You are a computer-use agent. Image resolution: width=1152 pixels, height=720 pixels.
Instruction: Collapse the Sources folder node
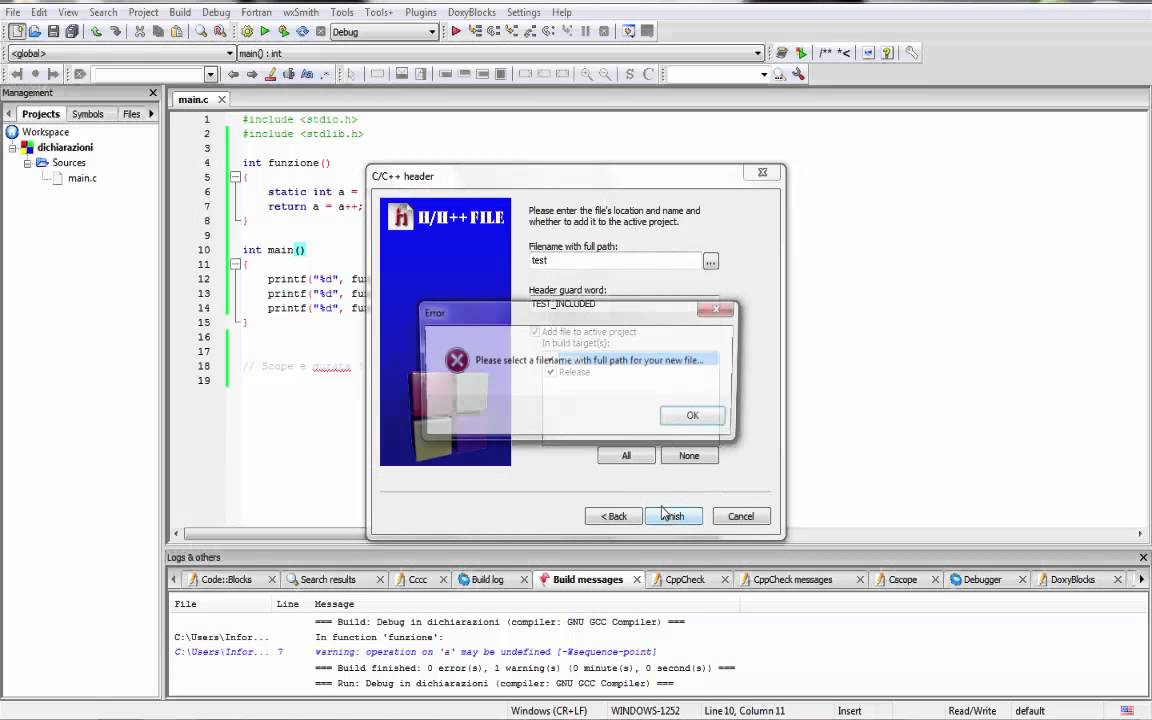(27, 163)
